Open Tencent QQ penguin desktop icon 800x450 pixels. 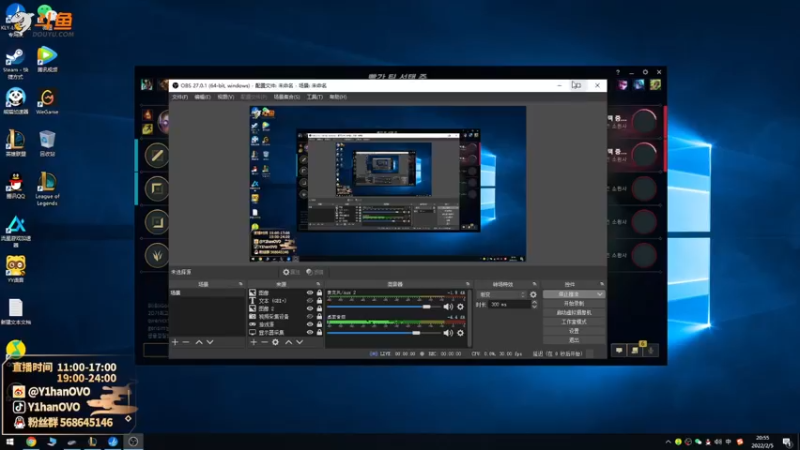pyautogui.click(x=15, y=186)
